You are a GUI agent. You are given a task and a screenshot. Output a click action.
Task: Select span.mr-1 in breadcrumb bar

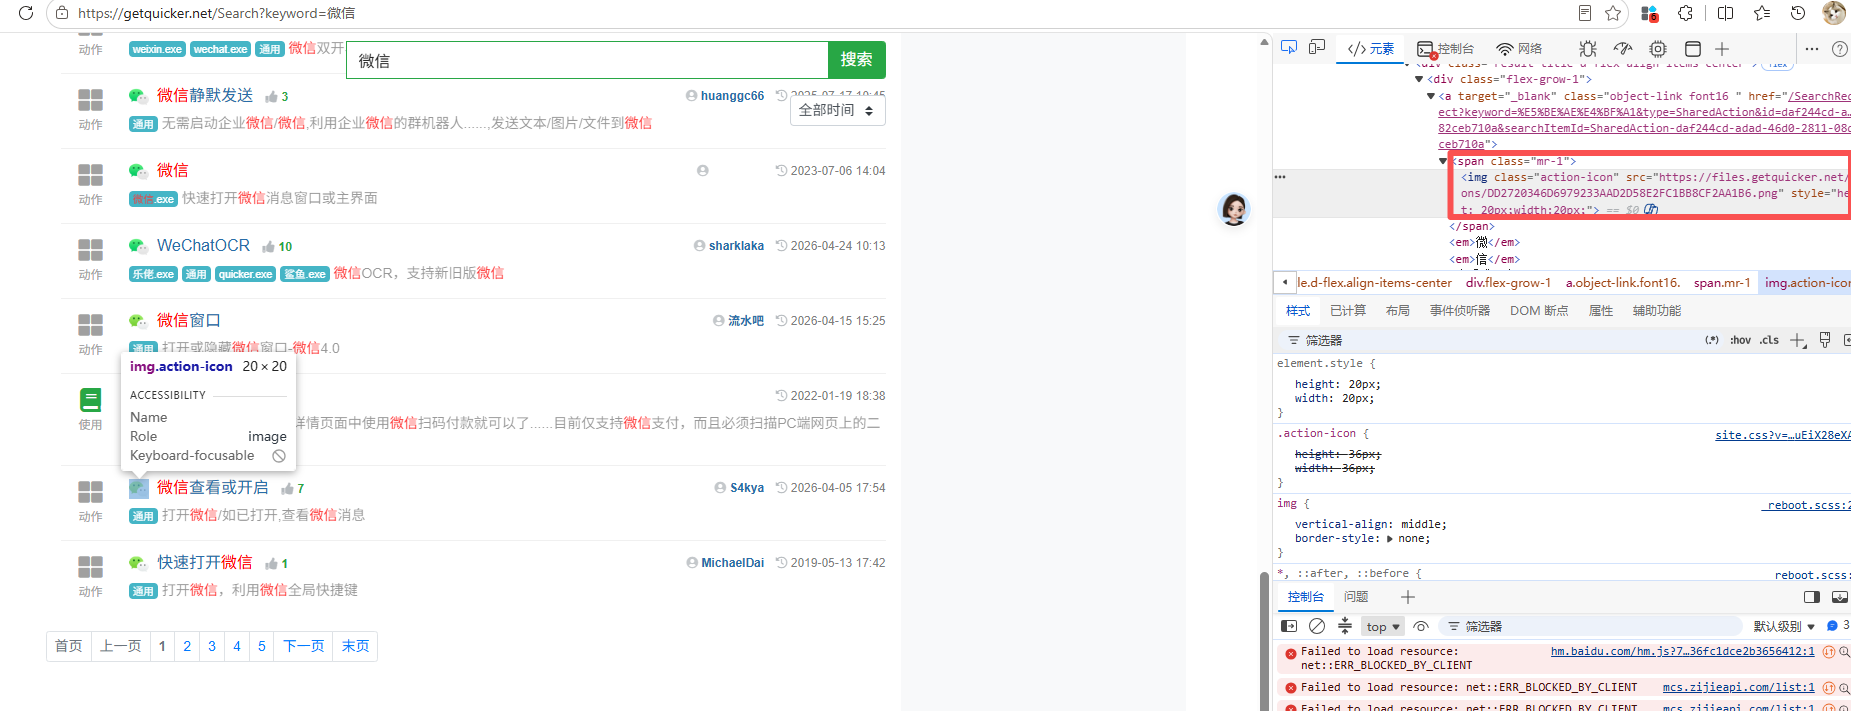(1722, 283)
